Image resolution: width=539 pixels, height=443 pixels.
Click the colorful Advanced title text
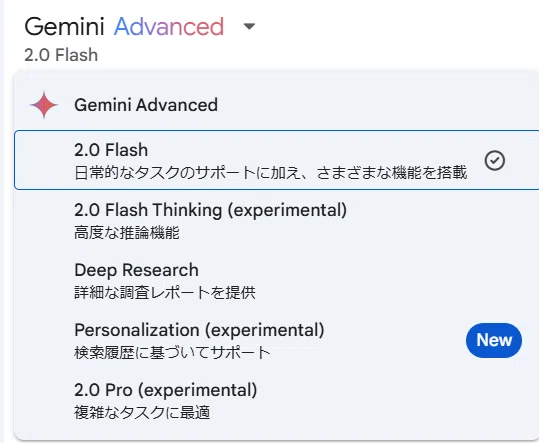pos(169,26)
